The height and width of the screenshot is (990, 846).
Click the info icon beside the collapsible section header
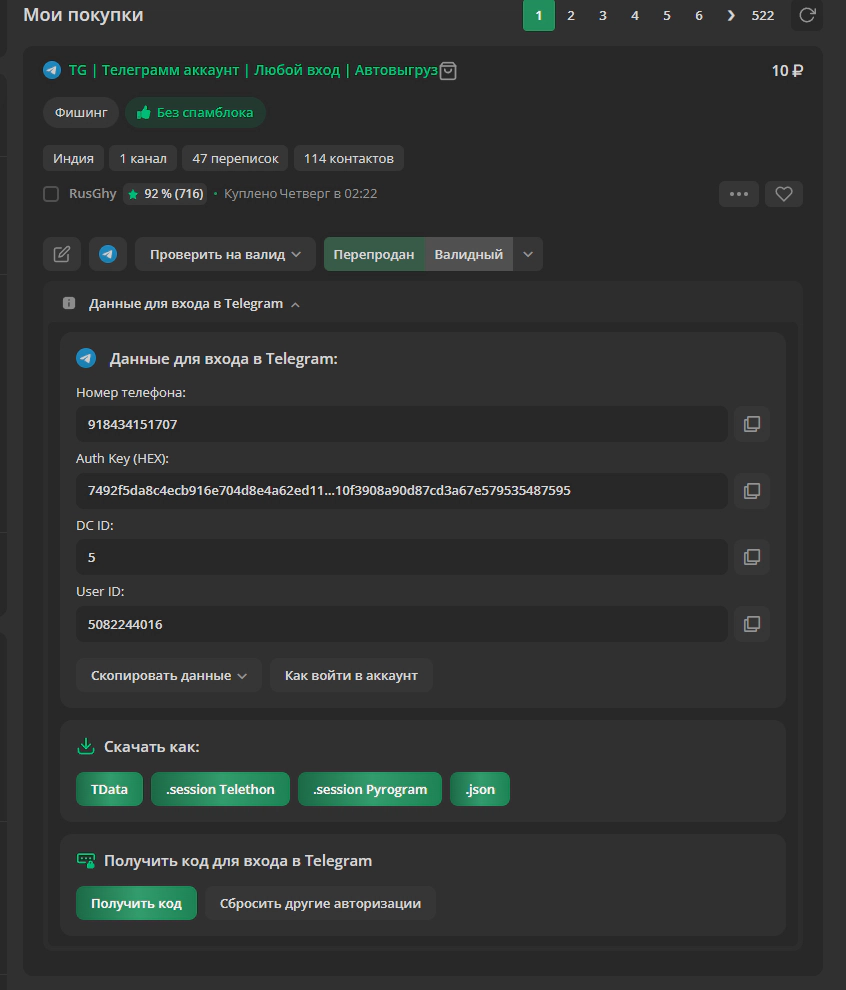69,304
